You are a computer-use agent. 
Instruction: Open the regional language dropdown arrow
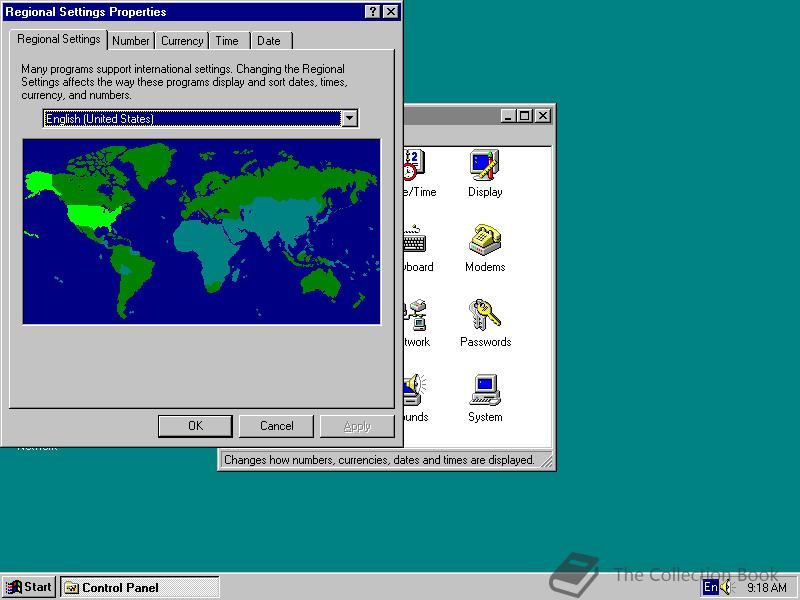click(x=349, y=118)
